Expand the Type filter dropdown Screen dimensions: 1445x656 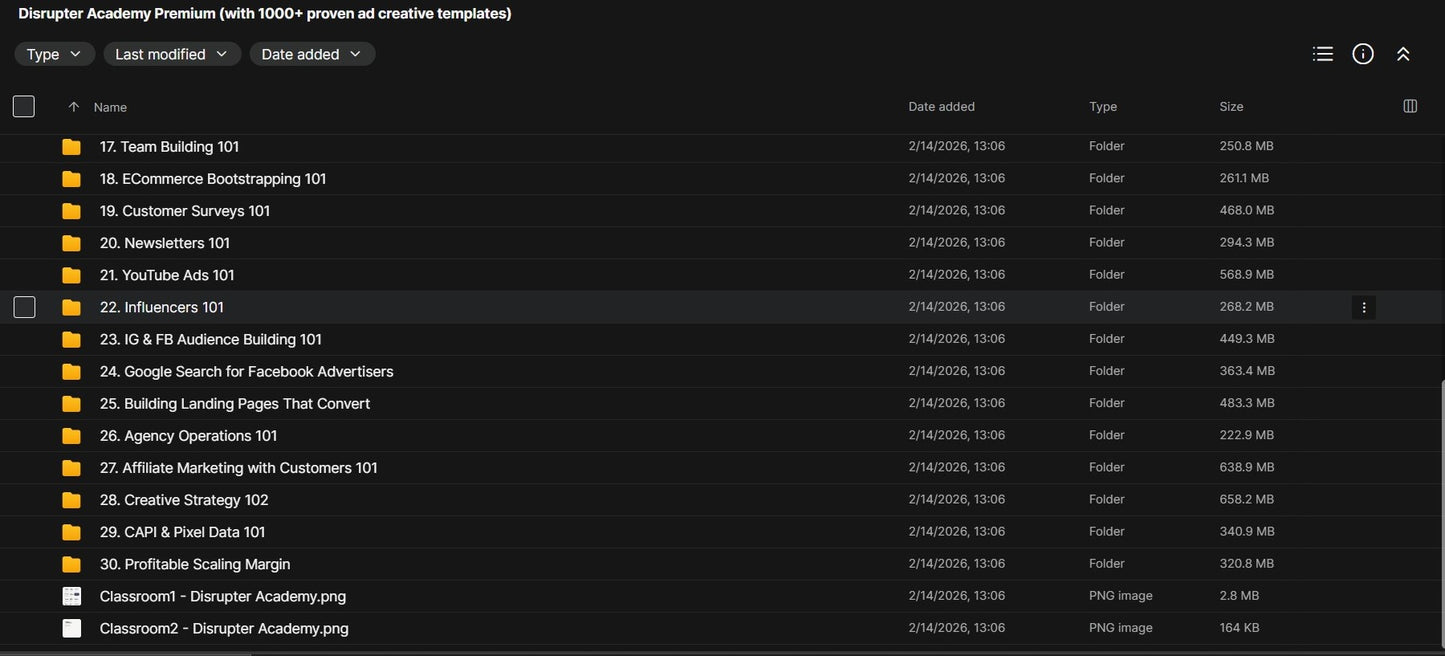coord(55,54)
